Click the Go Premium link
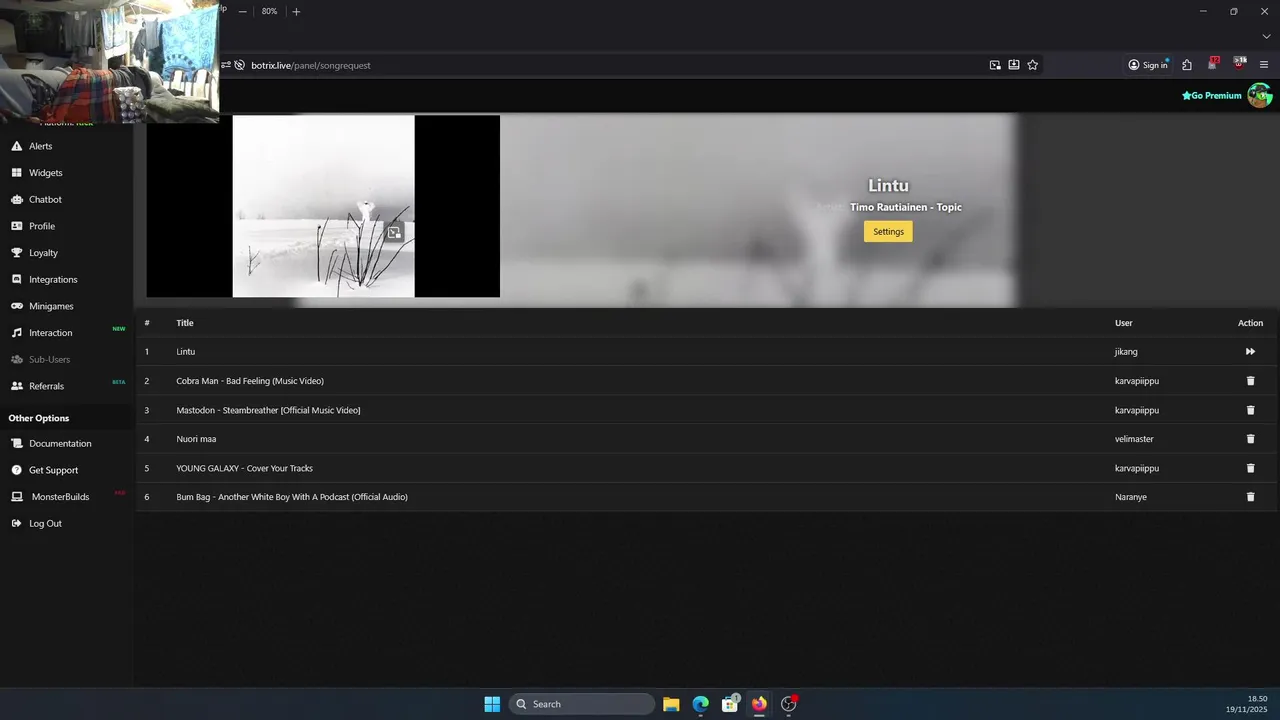 coord(1212,96)
